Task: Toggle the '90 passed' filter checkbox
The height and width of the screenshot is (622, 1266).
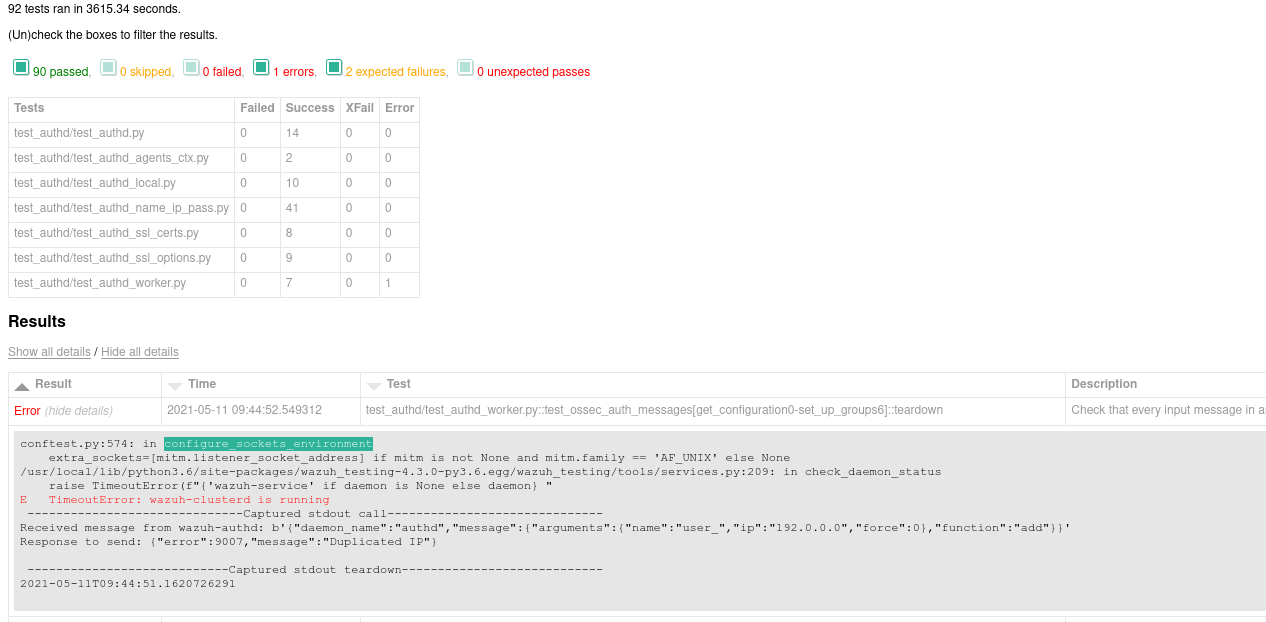Action: [21, 68]
